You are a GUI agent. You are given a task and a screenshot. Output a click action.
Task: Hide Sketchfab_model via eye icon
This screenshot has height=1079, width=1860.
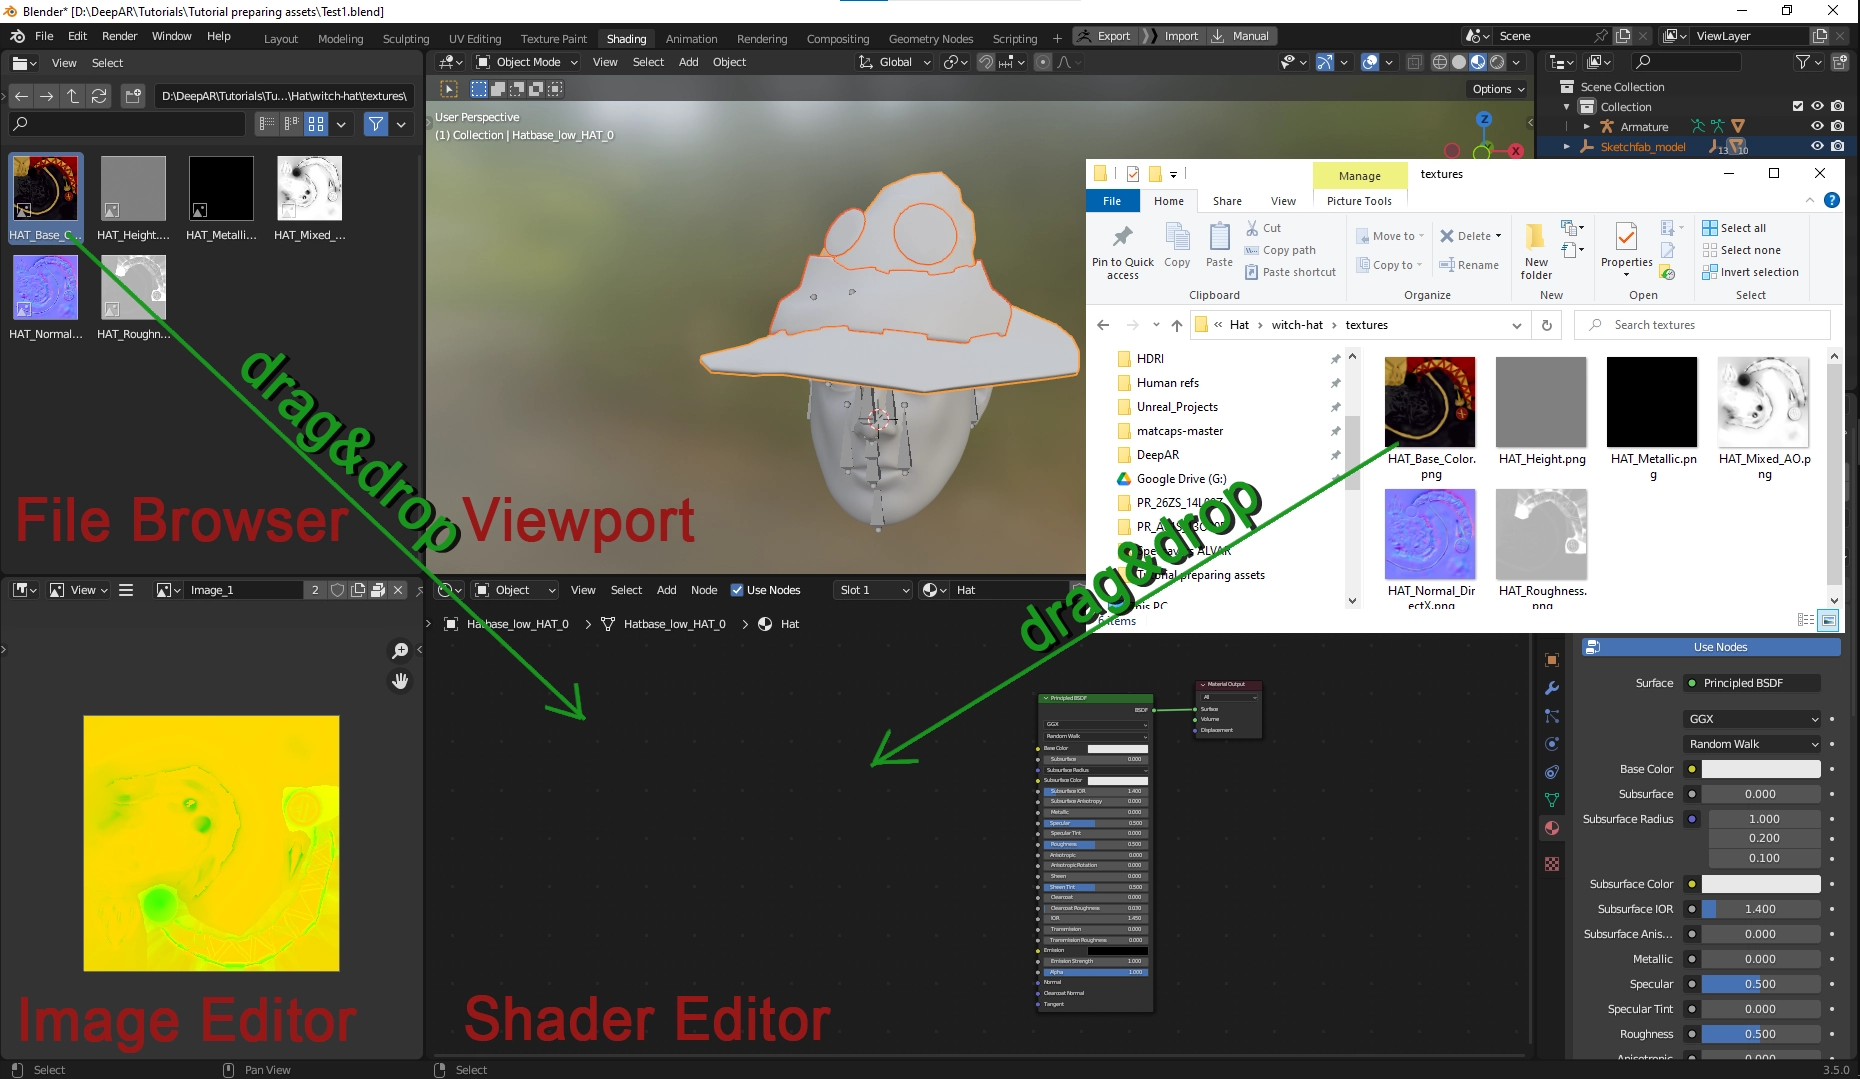click(1818, 147)
